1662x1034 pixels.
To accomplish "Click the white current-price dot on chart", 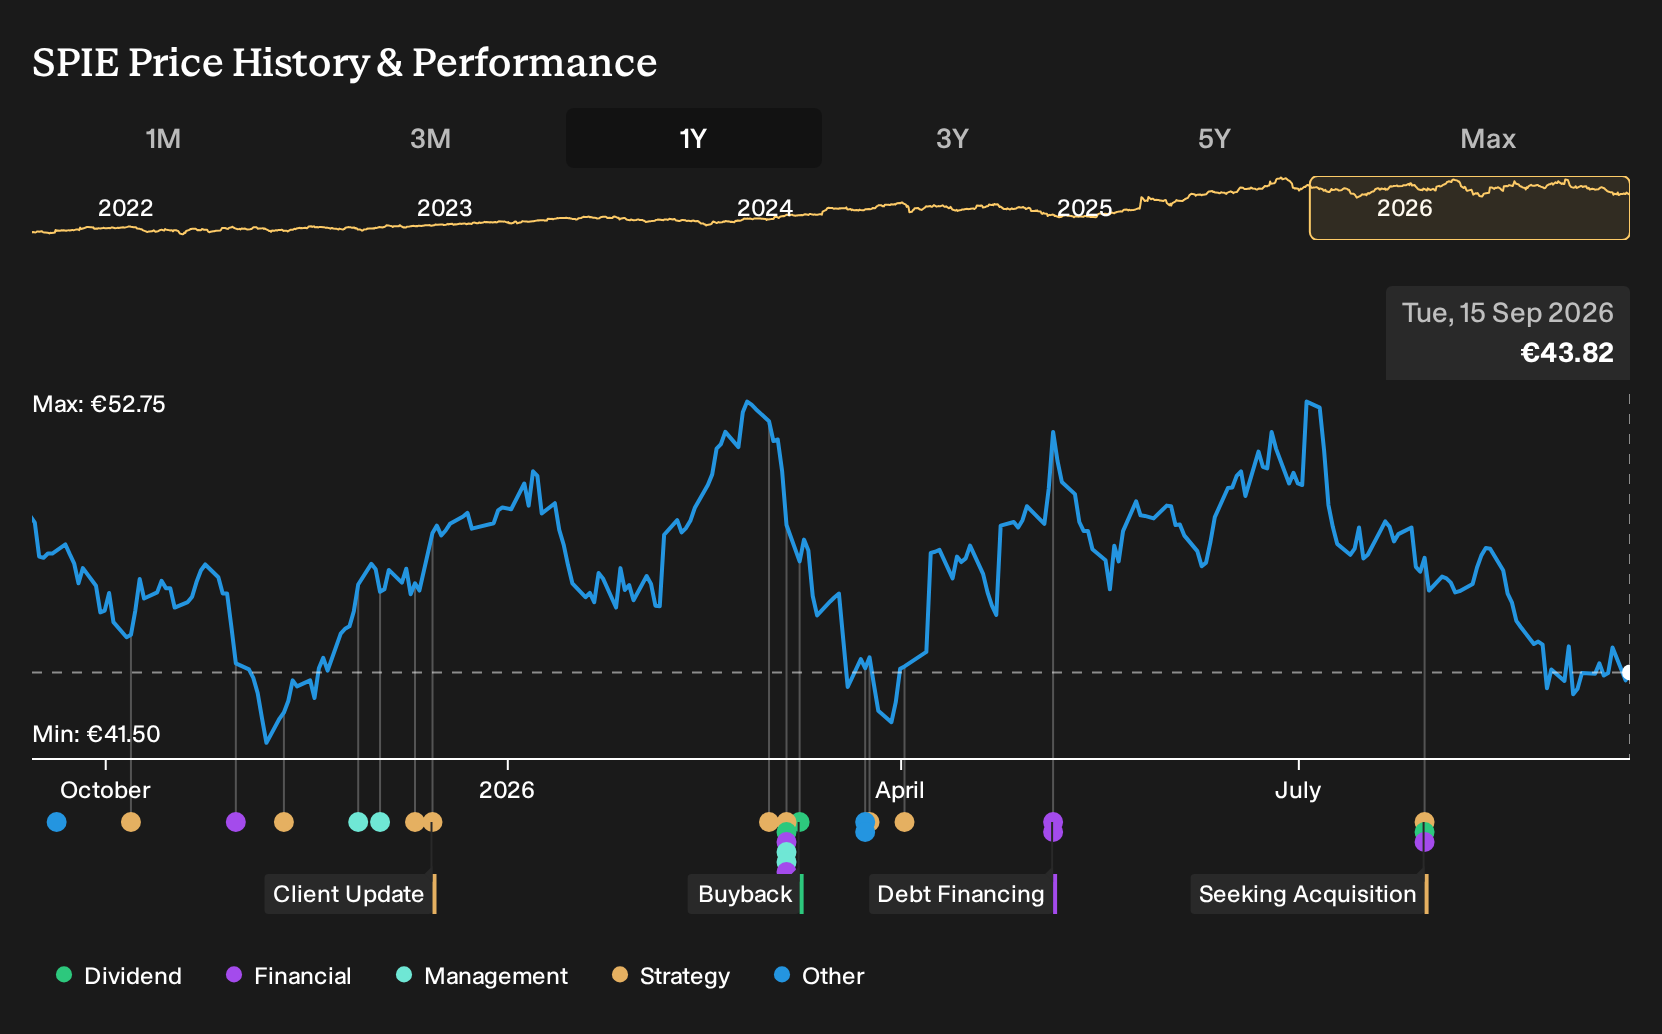I will point(1627,673).
